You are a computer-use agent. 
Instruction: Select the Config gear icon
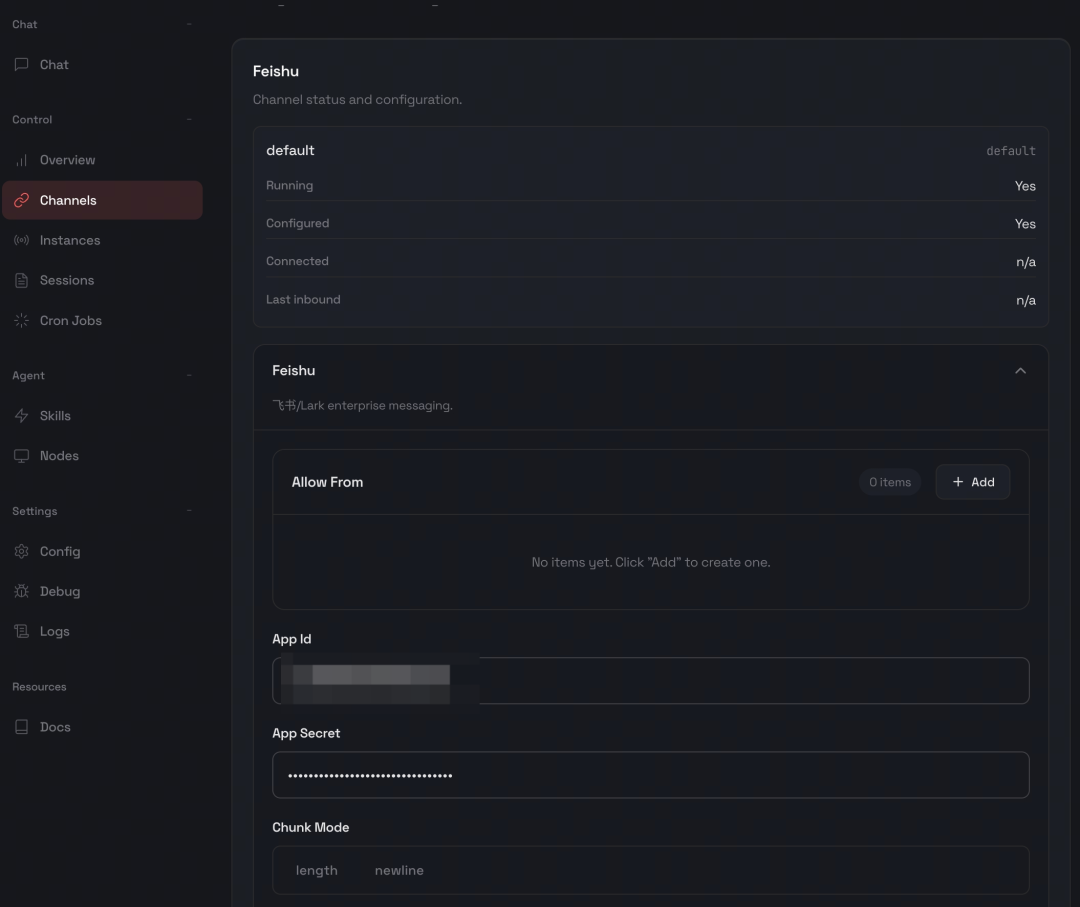pos(21,551)
